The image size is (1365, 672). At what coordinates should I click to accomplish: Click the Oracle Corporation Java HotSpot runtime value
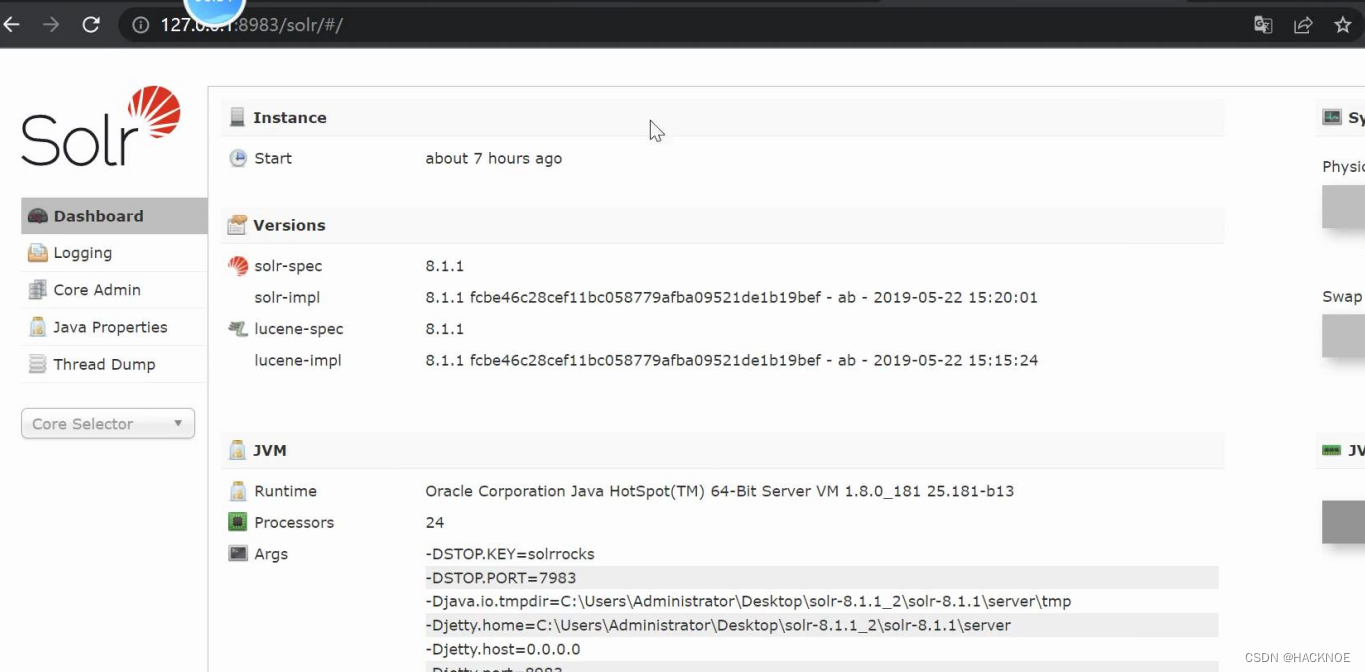click(720, 491)
